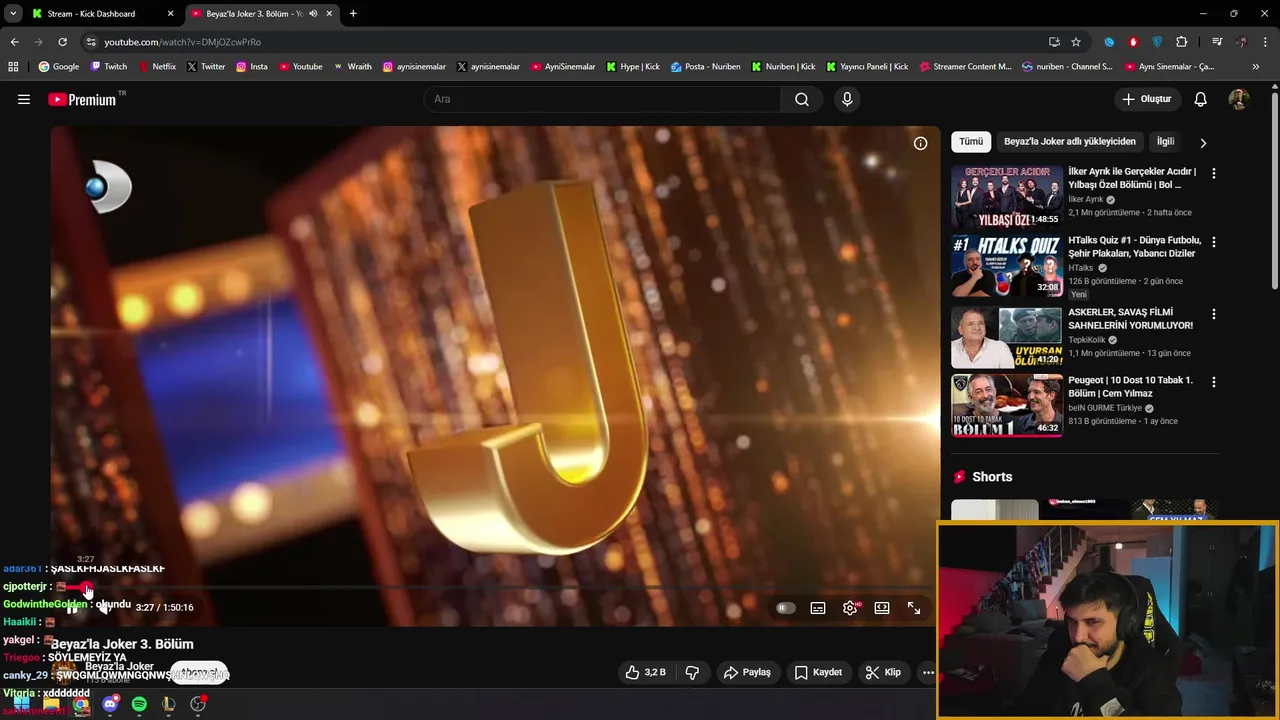Open the player settings gear

(850, 608)
